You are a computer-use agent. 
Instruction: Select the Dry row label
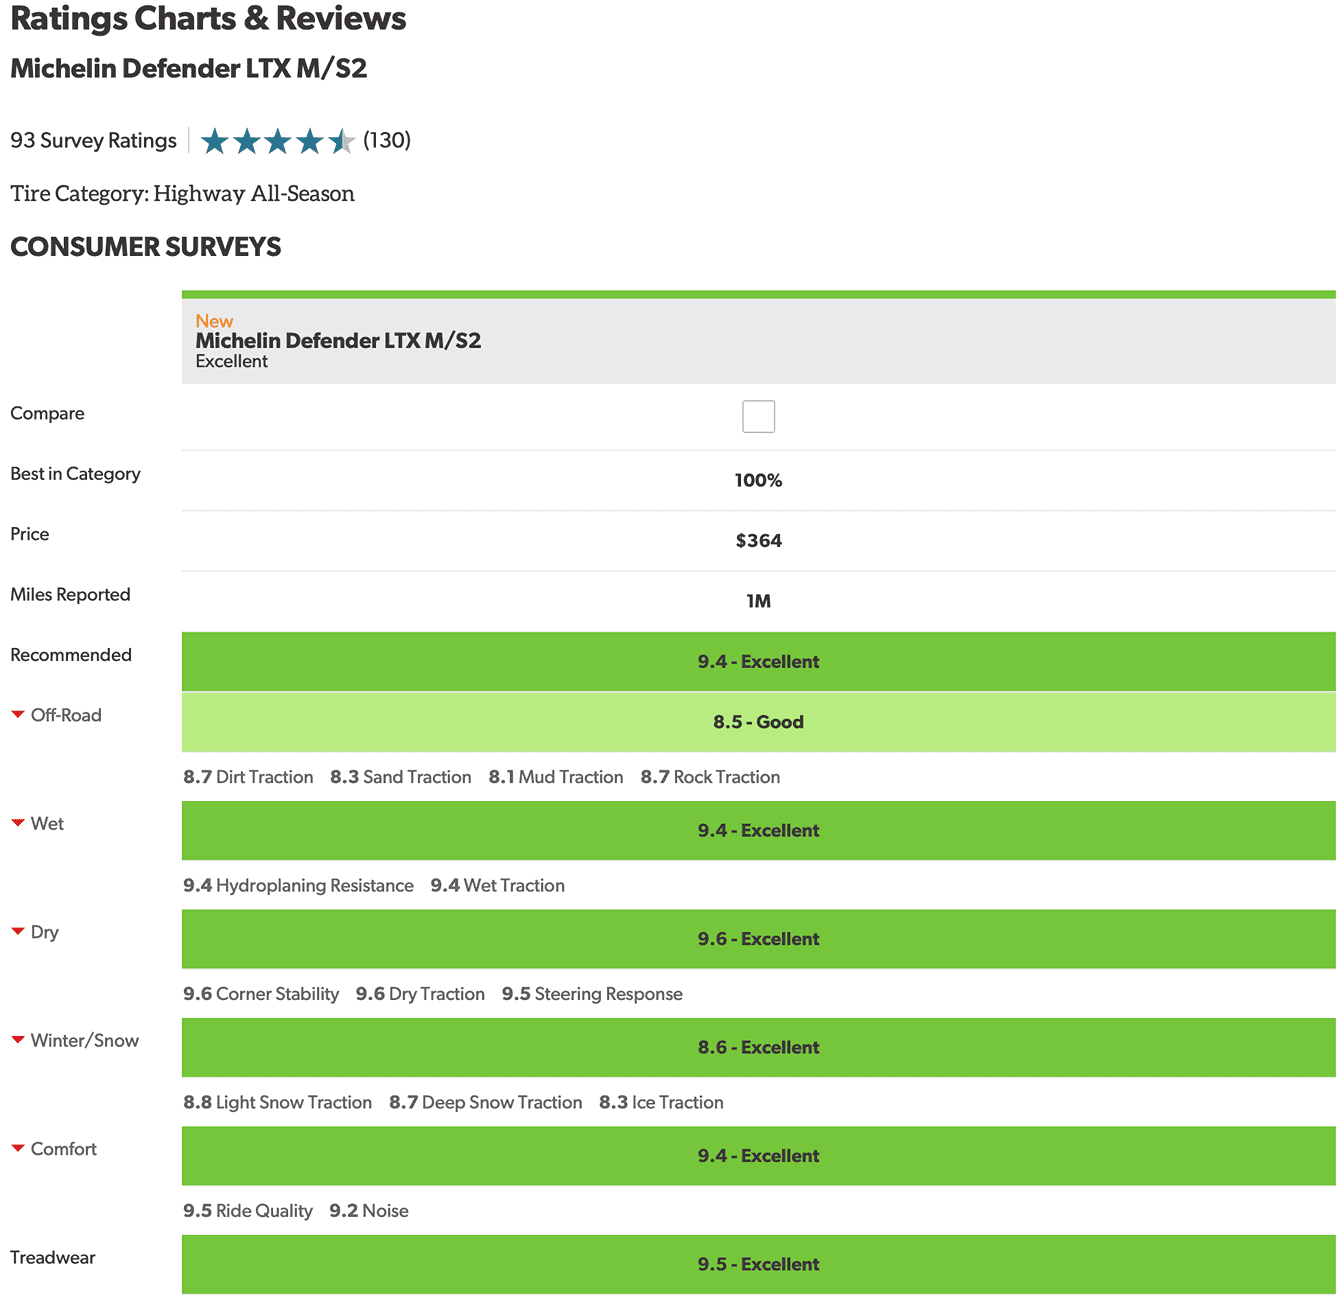[x=45, y=932]
